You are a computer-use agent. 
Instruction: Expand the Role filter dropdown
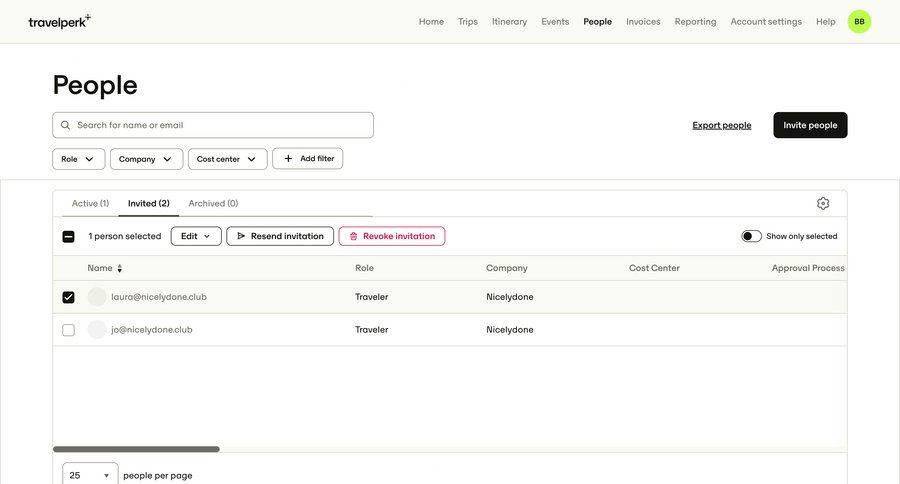pyautogui.click(x=78, y=159)
